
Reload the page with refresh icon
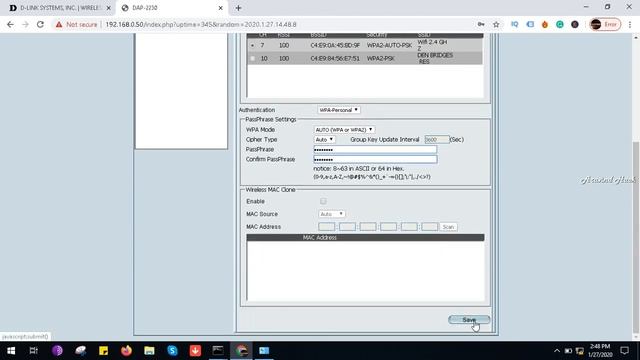coord(40,24)
